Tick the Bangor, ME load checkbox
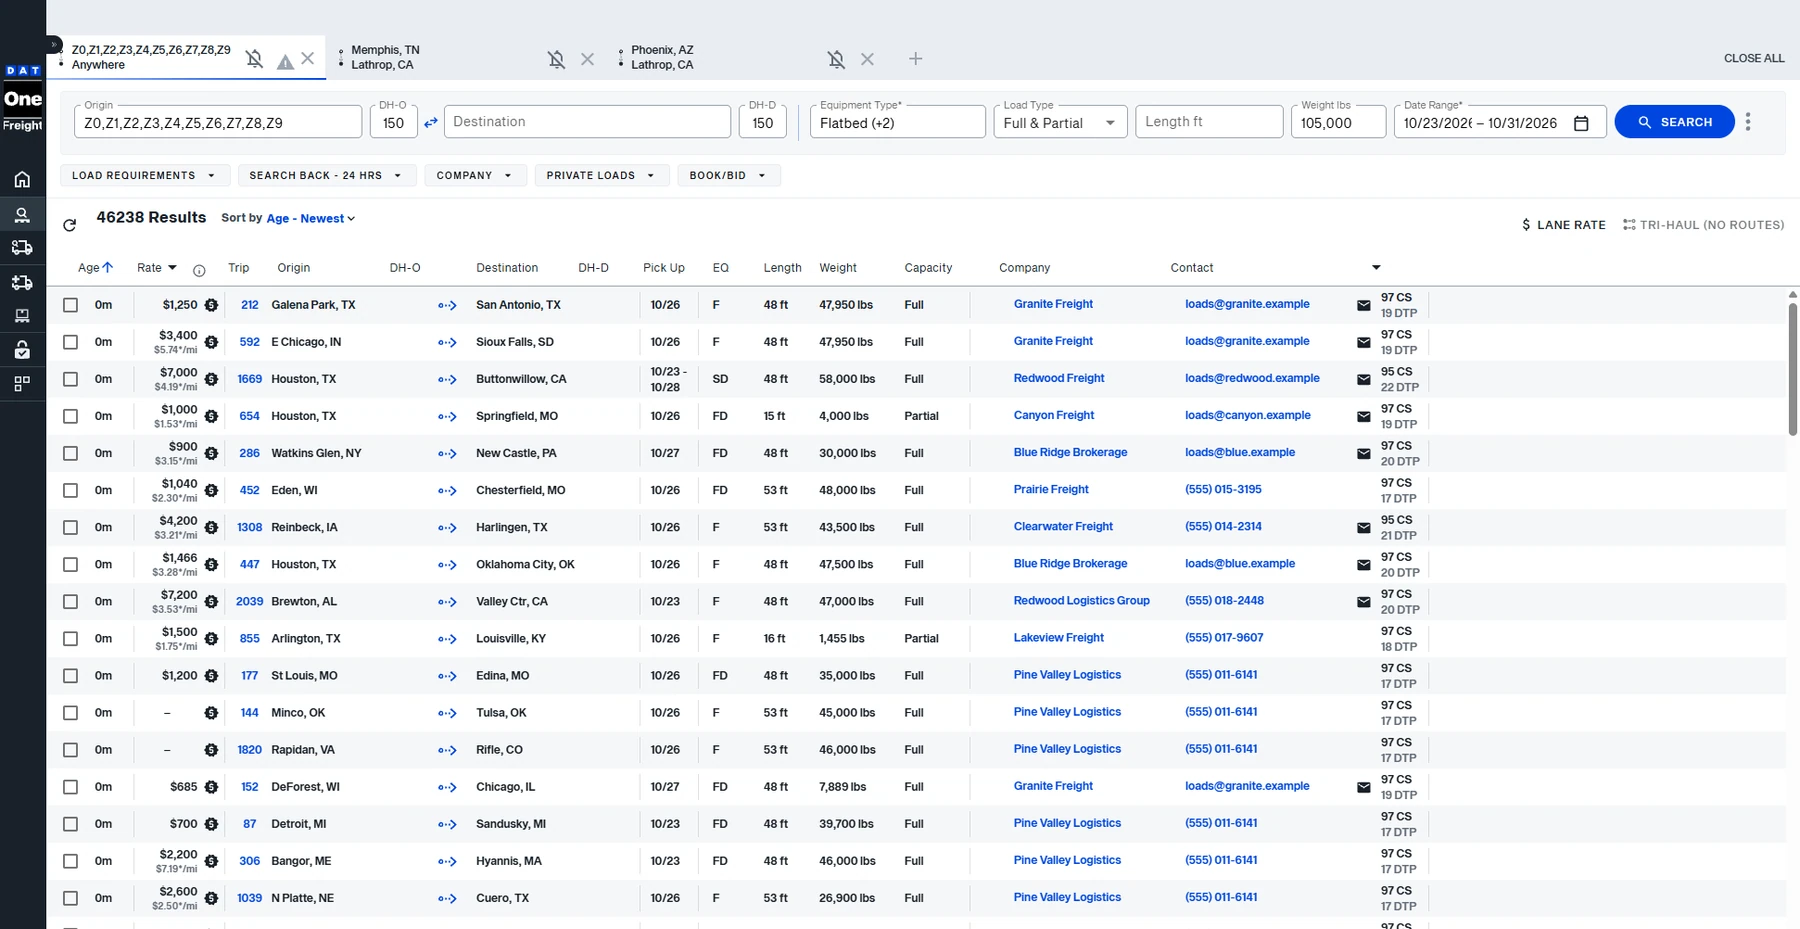Viewport: 1800px width, 929px height. pos(70,861)
